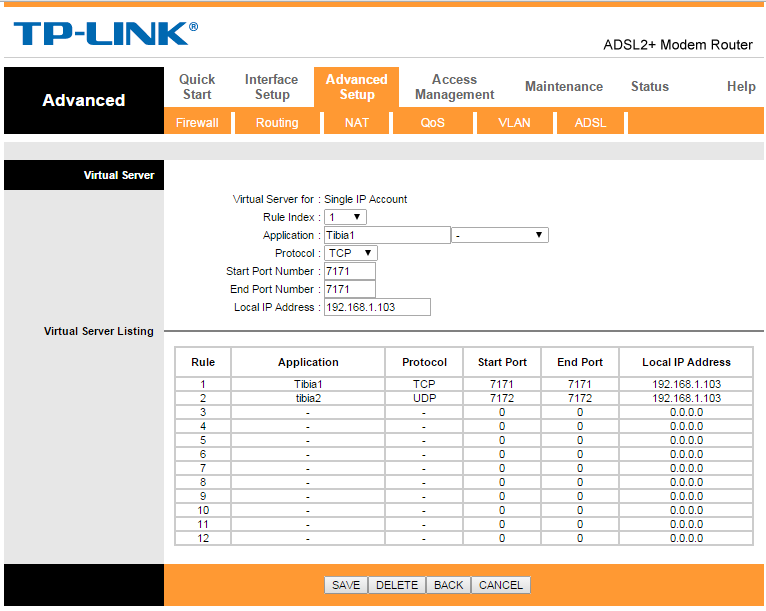Switch to the Status tab
The width and height of the screenshot is (766, 611).
pos(650,86)
